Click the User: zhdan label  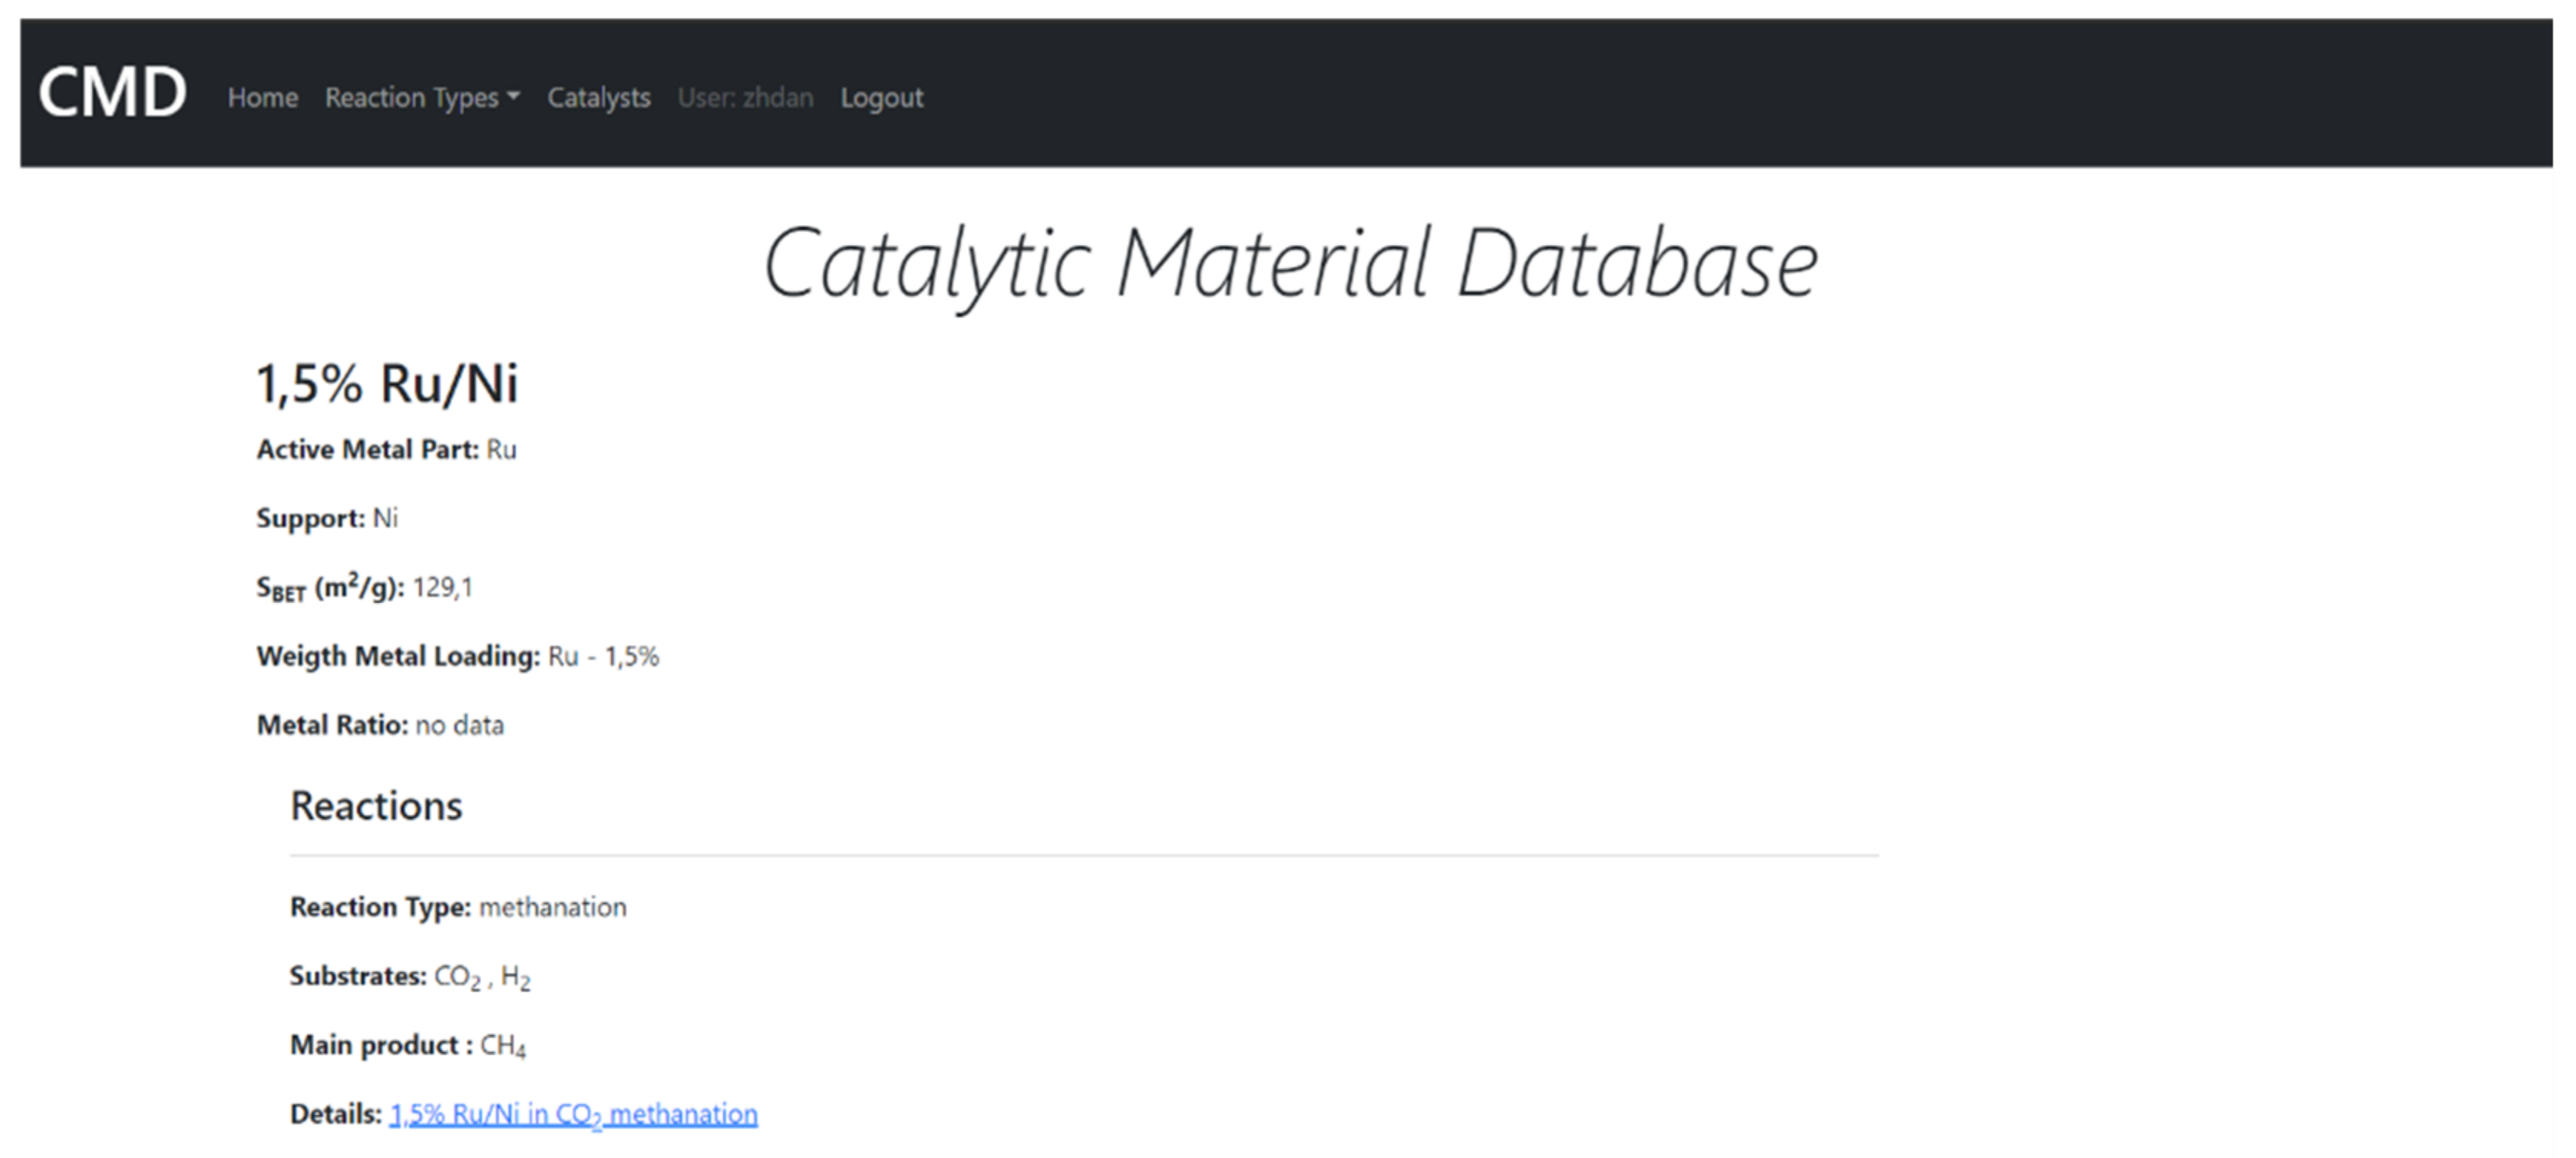pos(745,98)
